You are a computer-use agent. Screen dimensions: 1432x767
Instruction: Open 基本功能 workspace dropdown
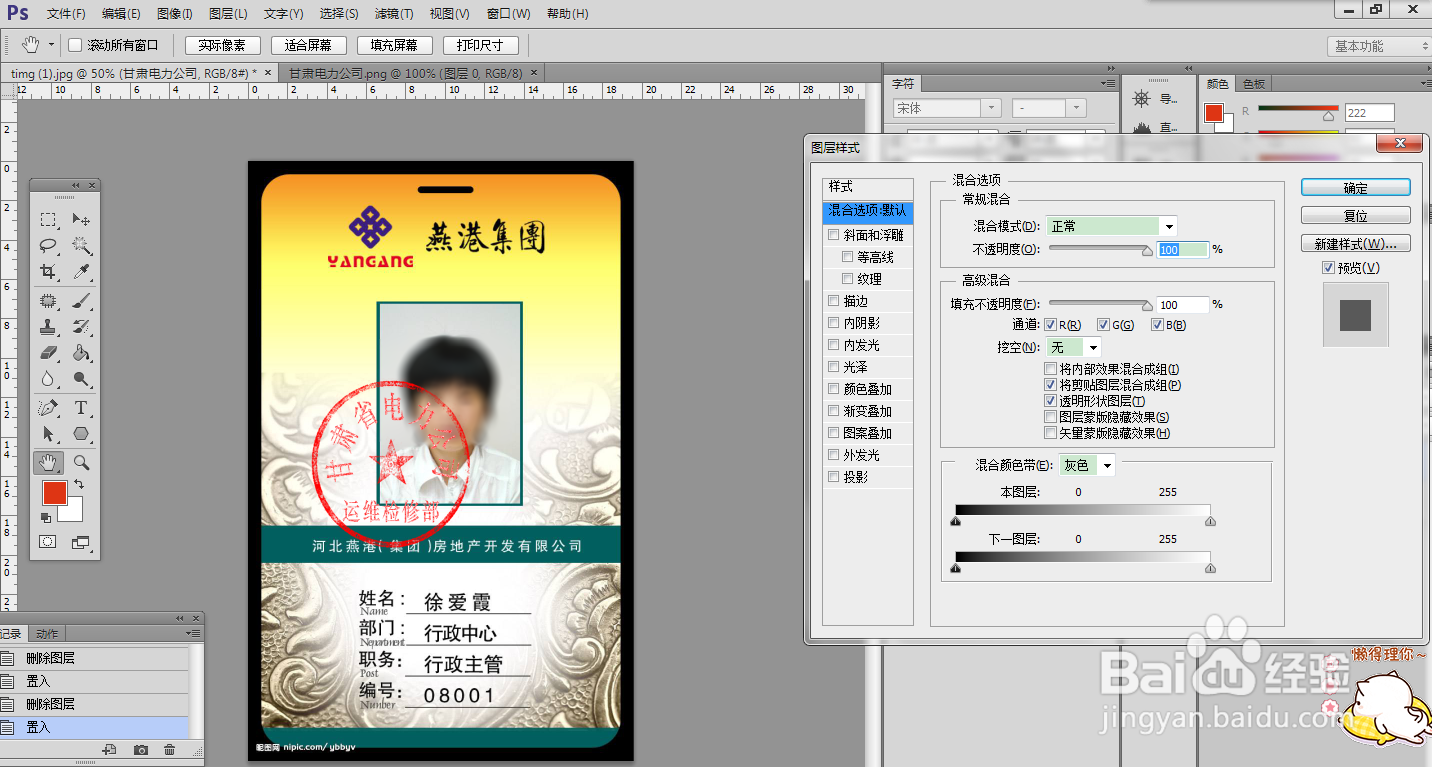[1380, 46]
